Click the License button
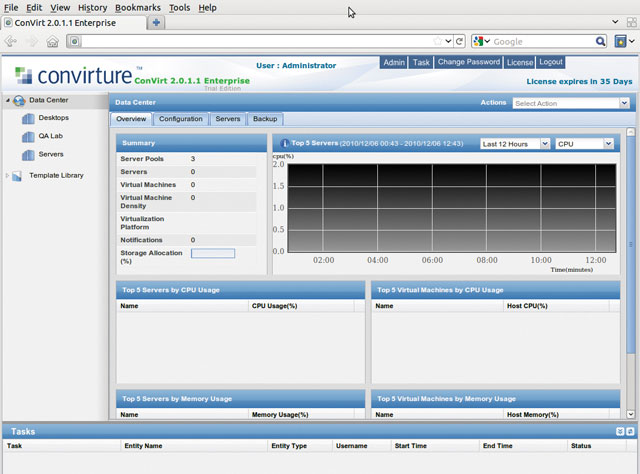This screenshot has width=640, height=474. (520, 62)
